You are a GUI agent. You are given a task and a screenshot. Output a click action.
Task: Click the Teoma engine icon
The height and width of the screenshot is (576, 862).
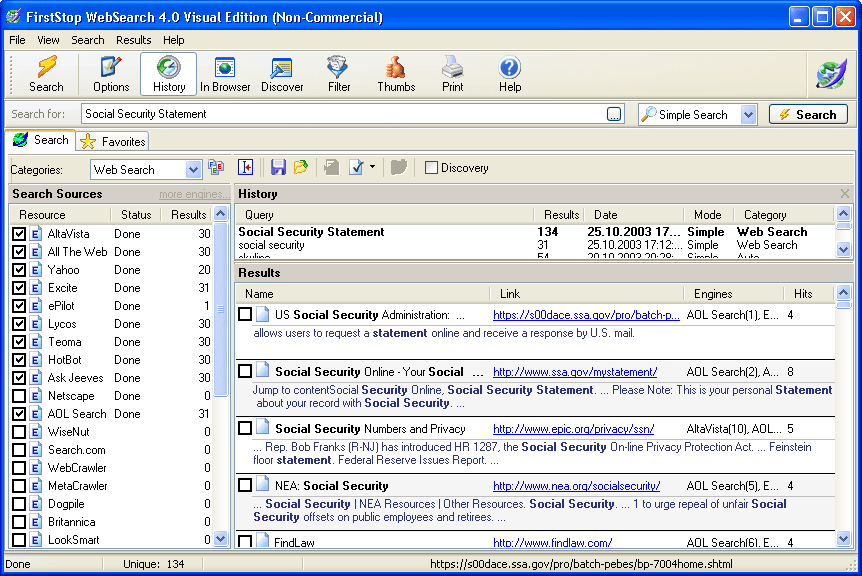click(36, 342)
